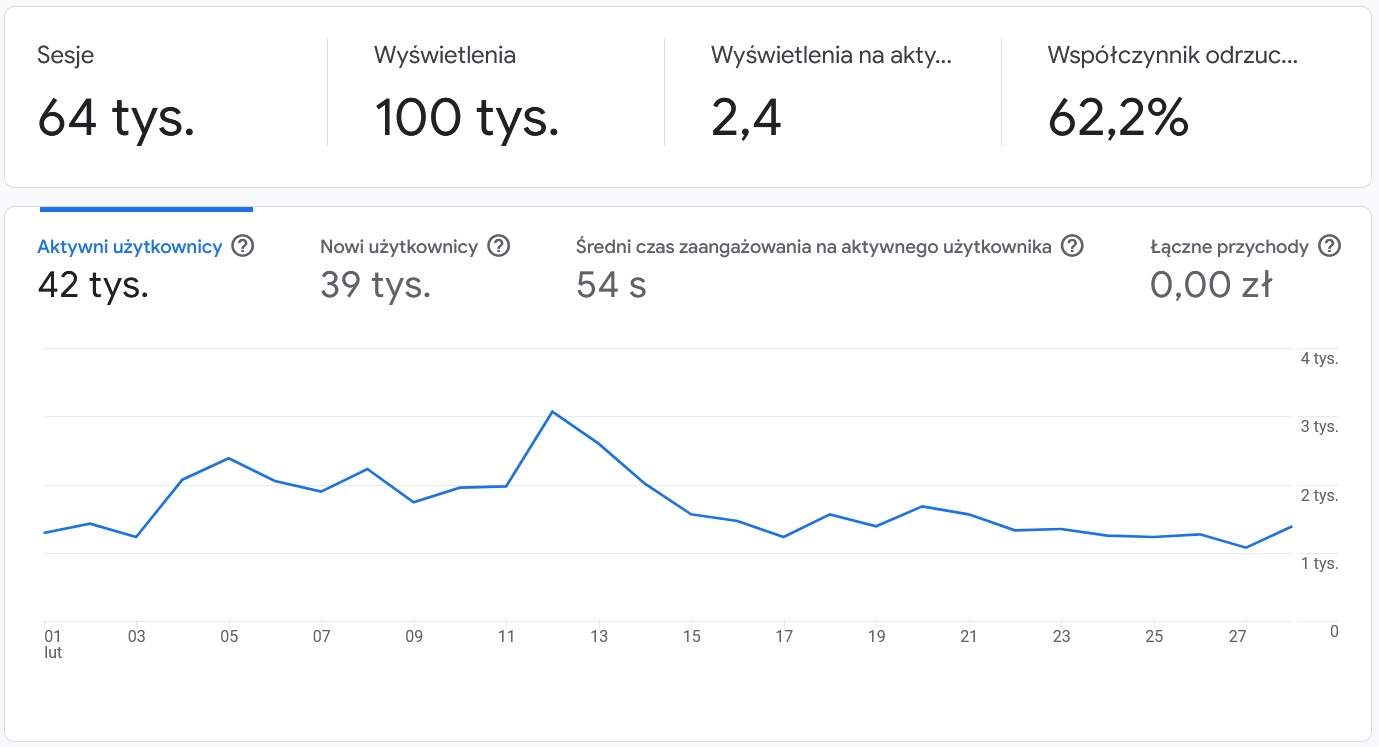This screenshot has width=1379, height=747.
Task: Click the 54 s engagement time value
Action: pos(611,286)
